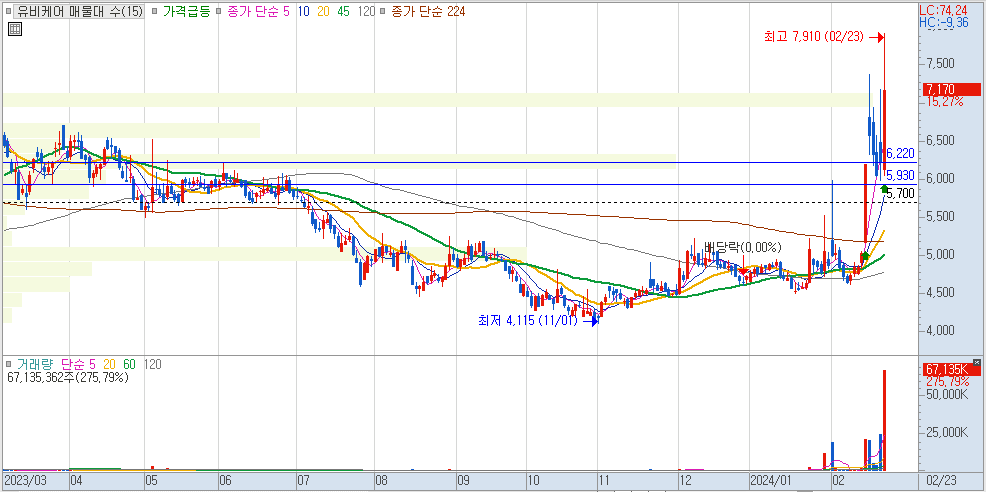Viewport: 986px width, 492px height.
Task: Click the orange 20 price moving average label
Action: point(323,11)
